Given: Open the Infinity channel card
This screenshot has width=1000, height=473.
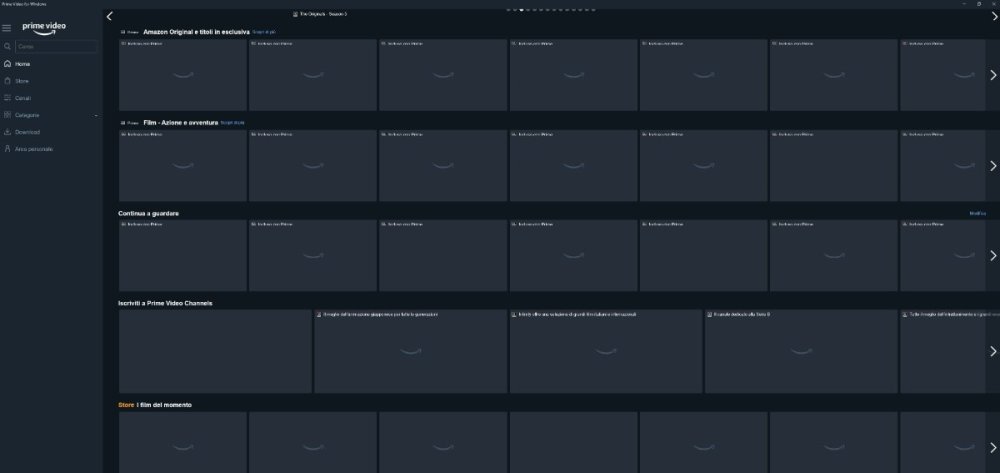Looking at the screenshot, I should 606,351.
